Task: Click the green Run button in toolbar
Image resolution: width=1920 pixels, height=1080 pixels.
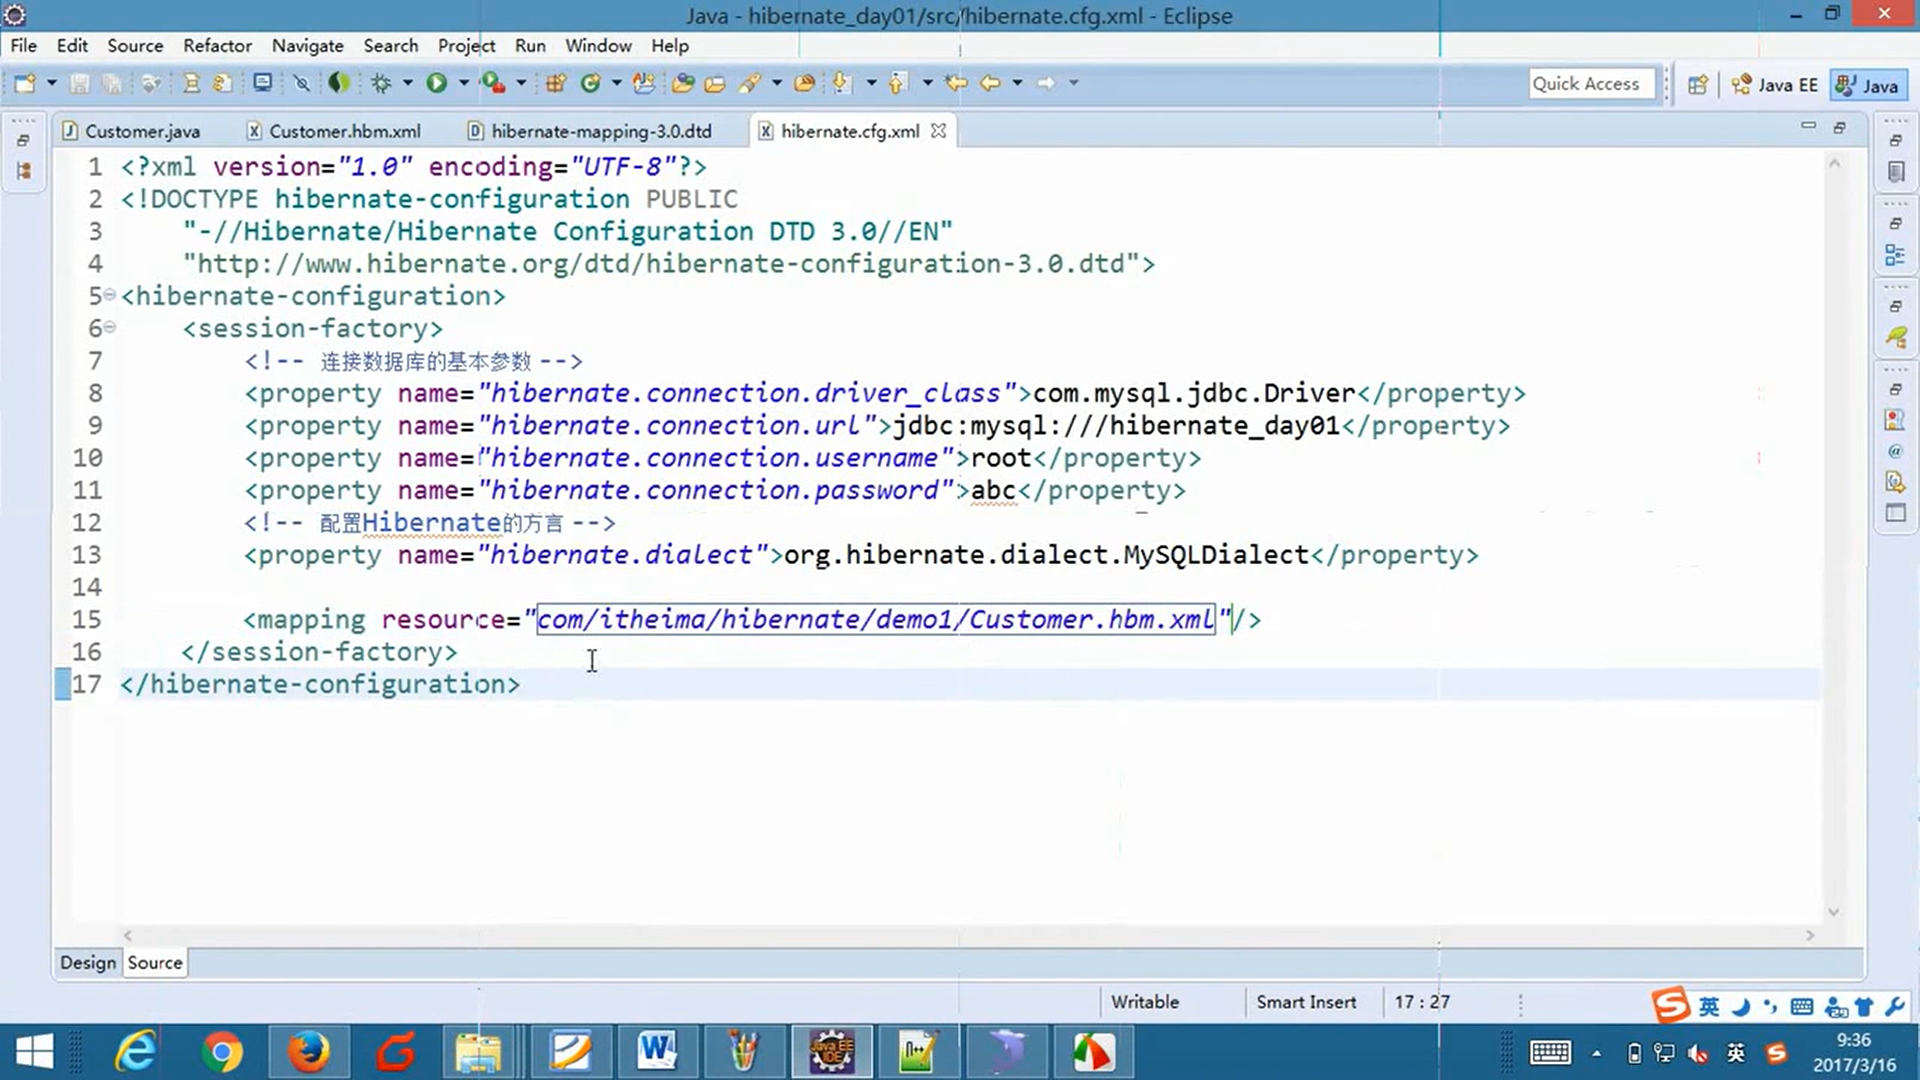Action: (x=436, y=83)
